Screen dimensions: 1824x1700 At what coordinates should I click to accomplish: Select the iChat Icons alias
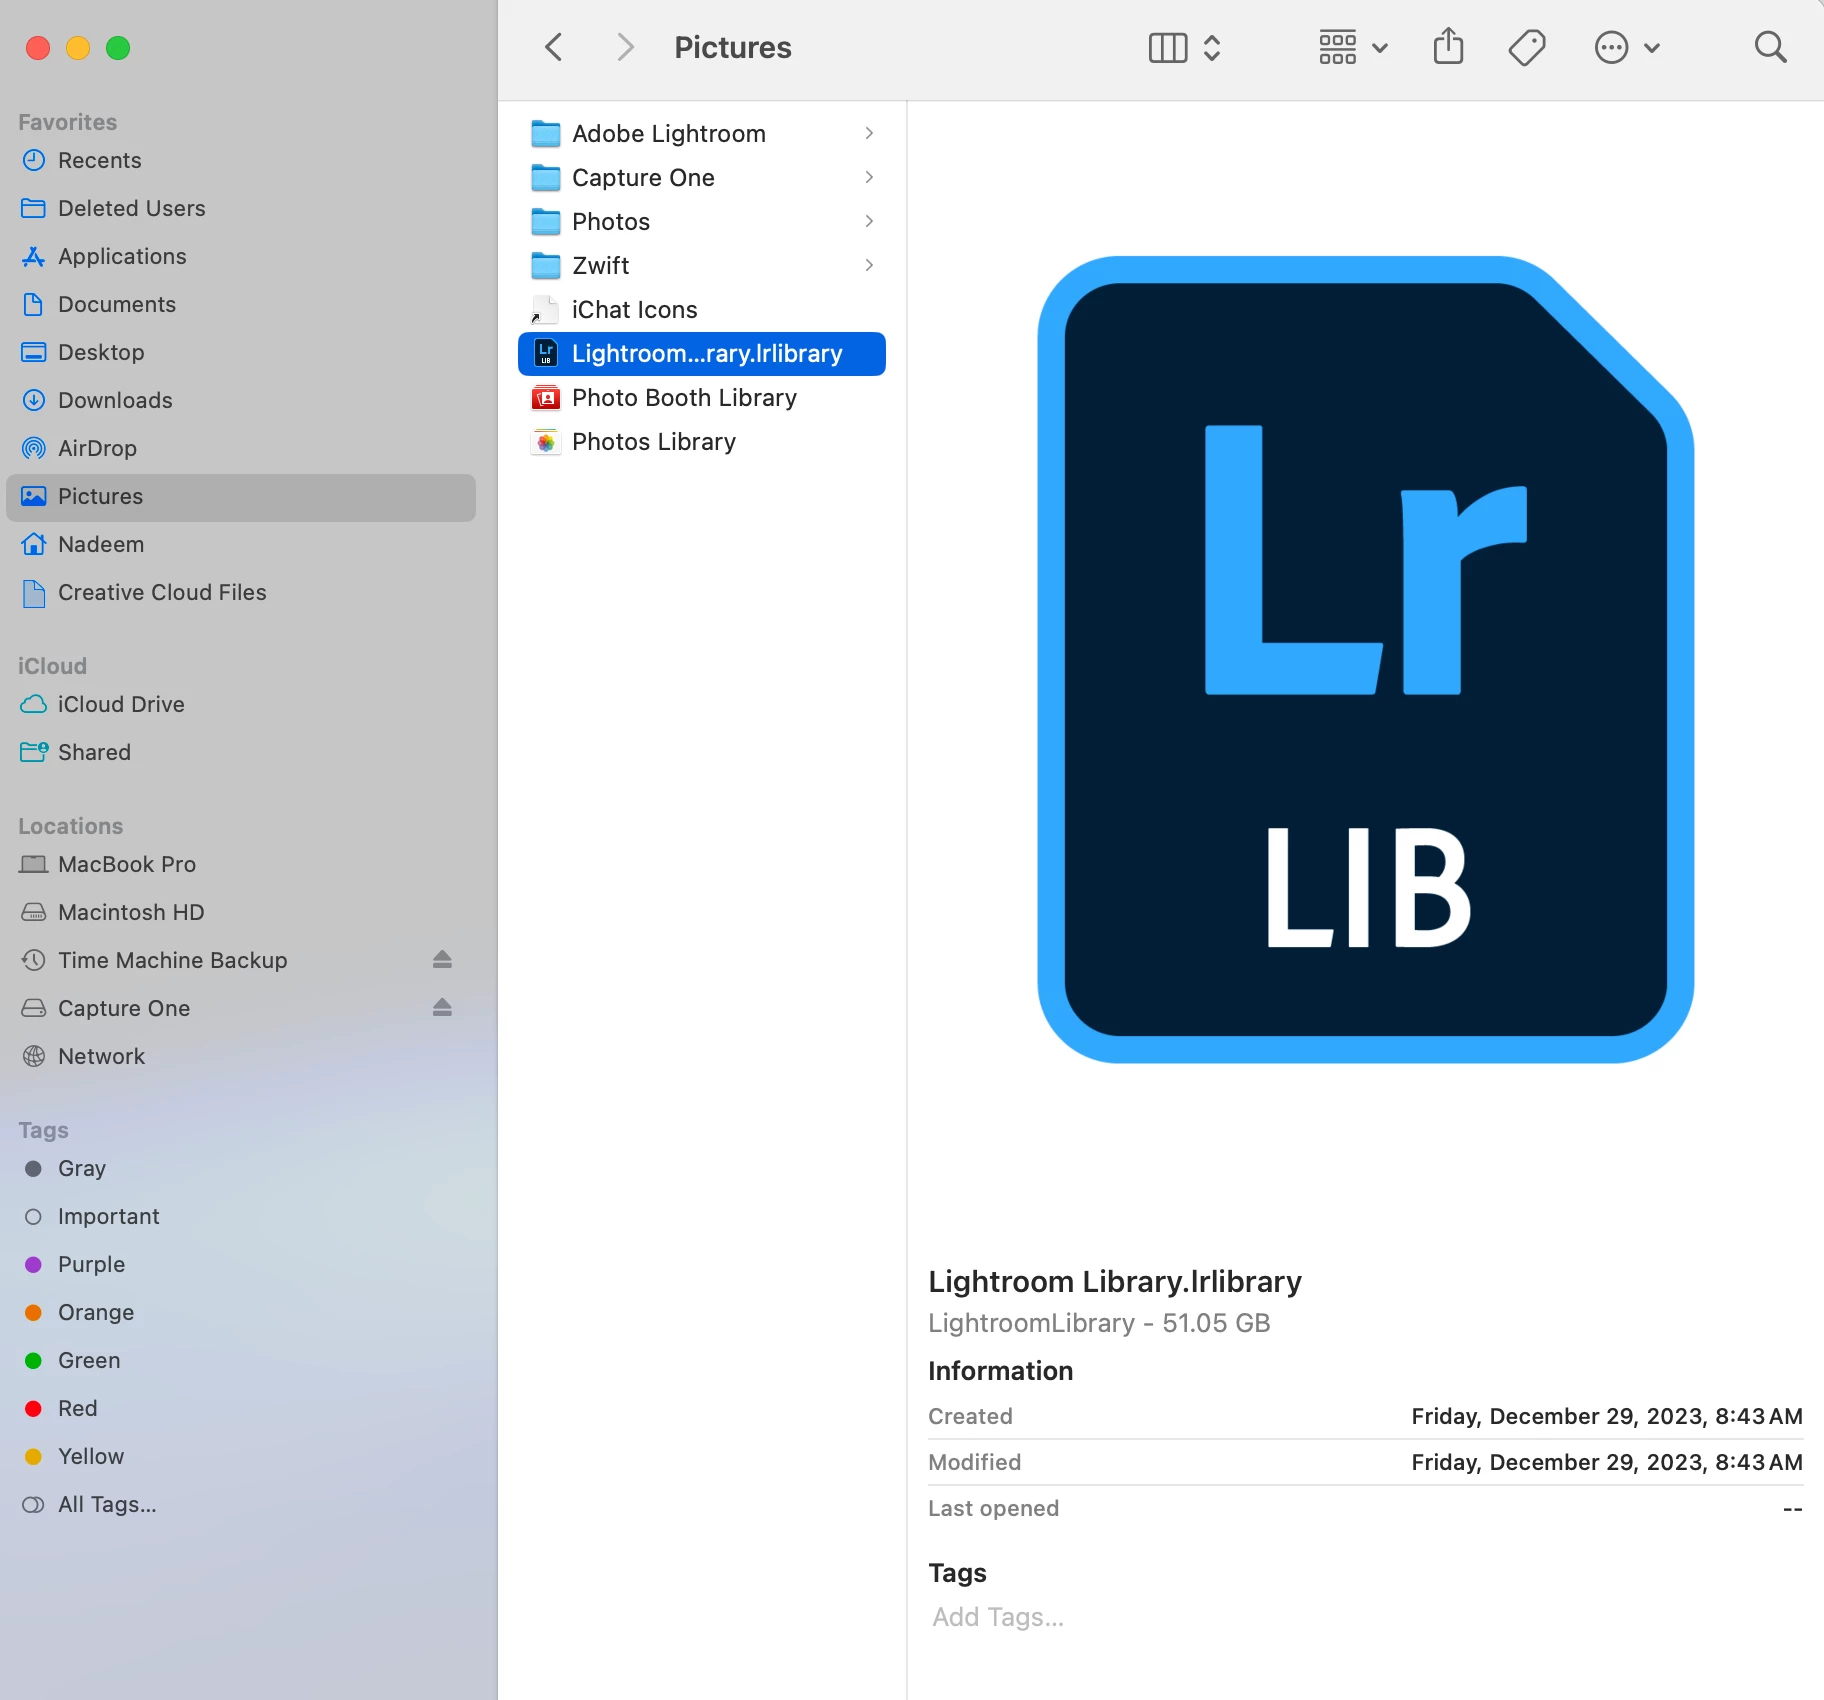[702, 310]
